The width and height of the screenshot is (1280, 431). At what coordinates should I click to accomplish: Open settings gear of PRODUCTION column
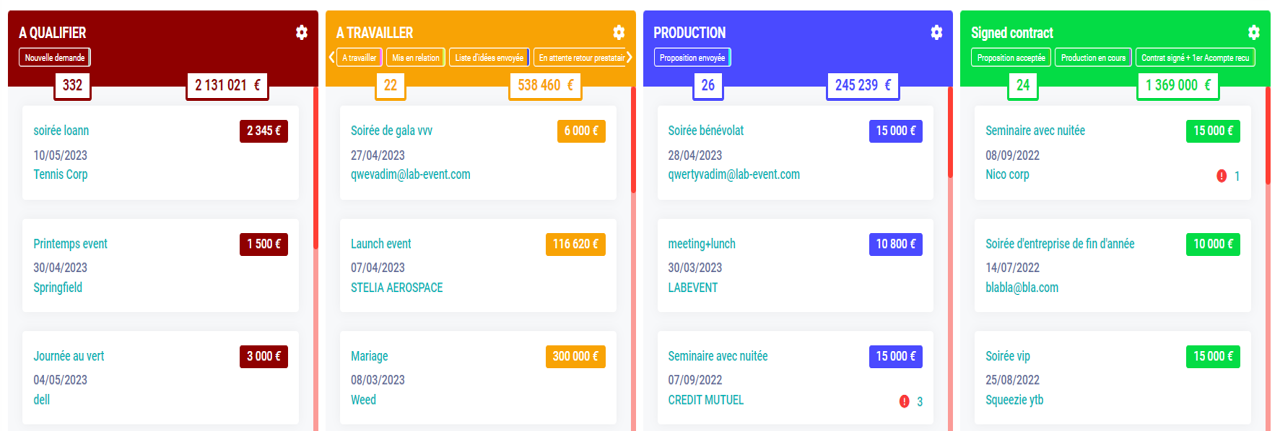(937, 33)
